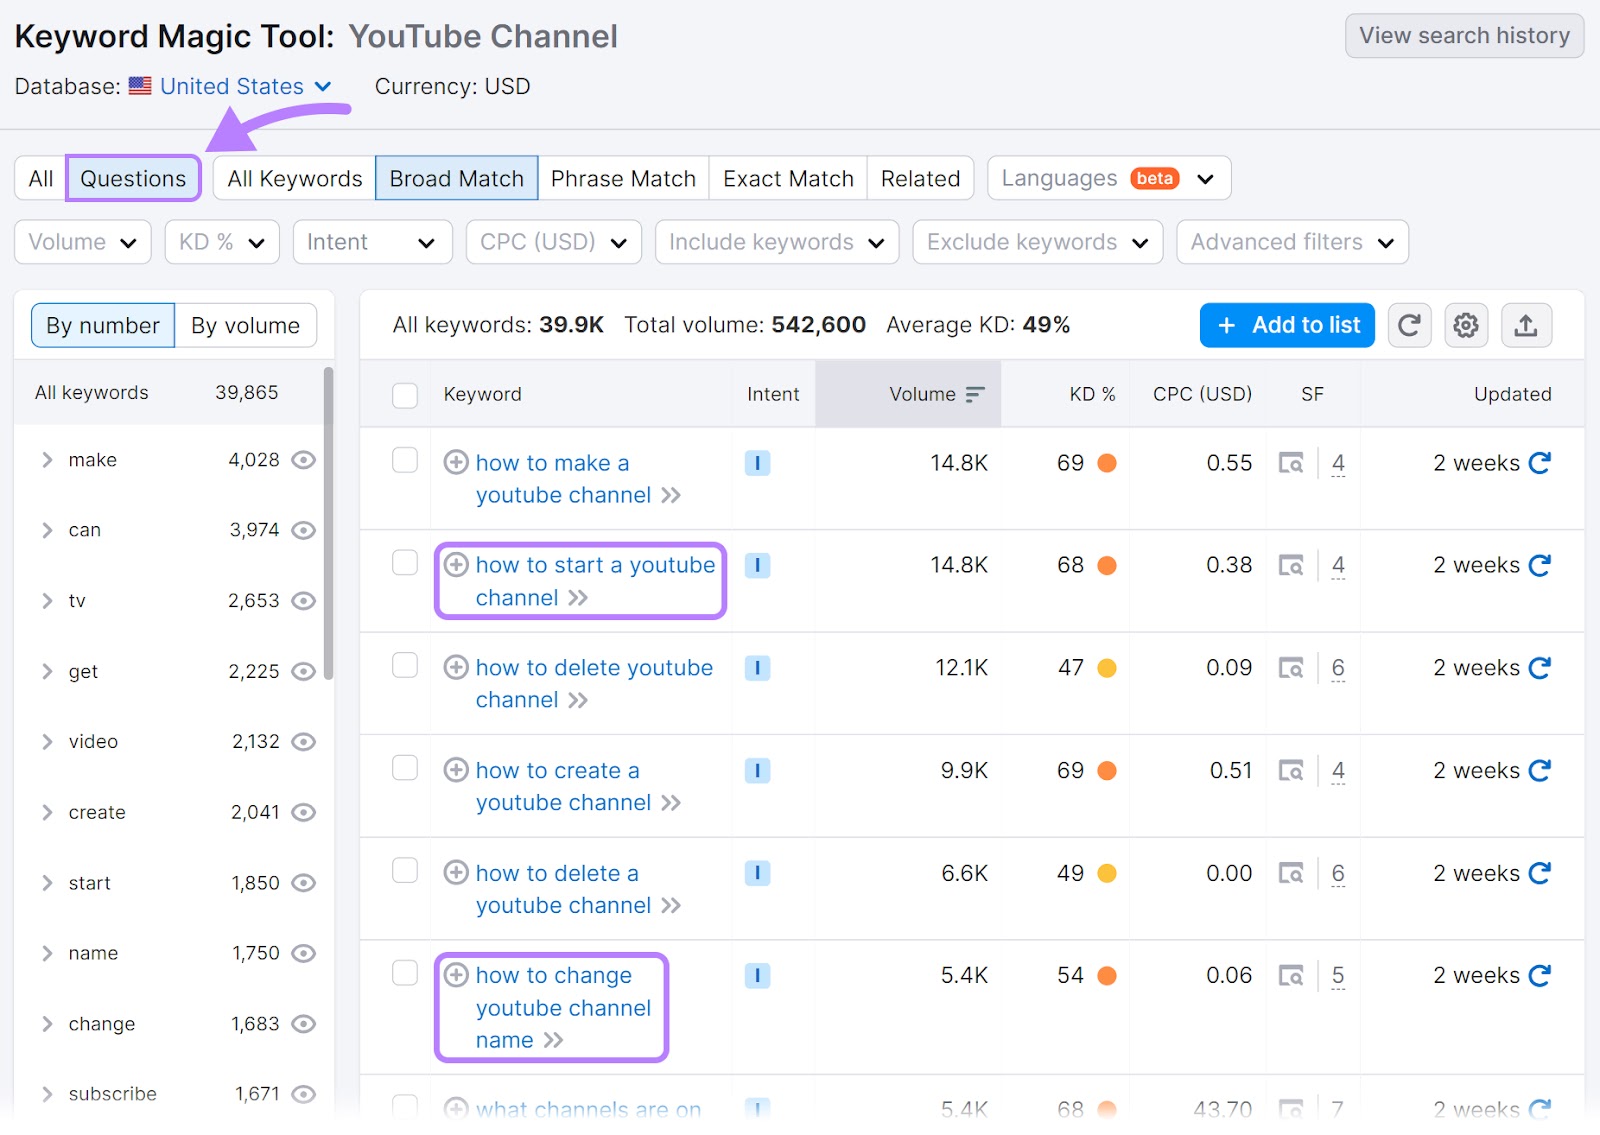Screen dimensions: 1600x1135
Task: Export keyword results via the upload icon
Action: click(x=1526, y=325)
